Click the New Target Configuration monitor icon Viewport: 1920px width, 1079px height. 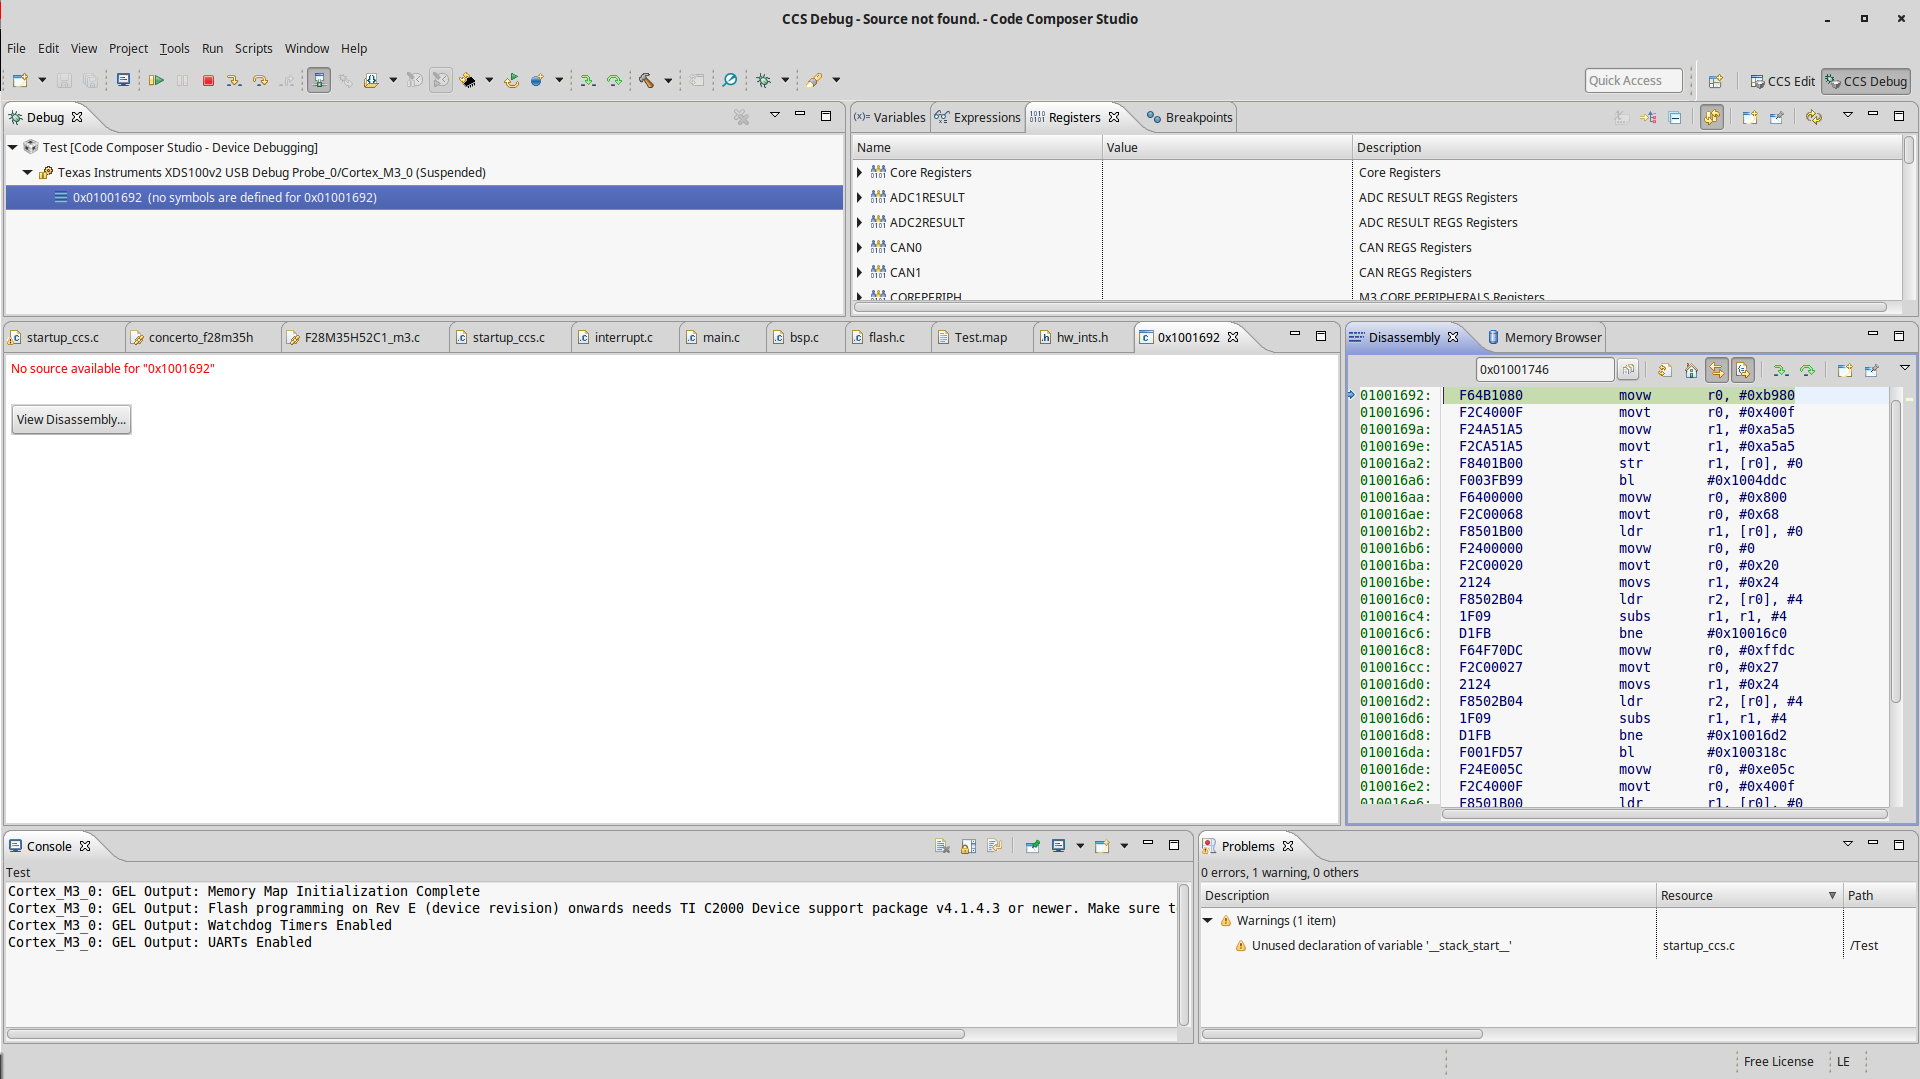123,80
